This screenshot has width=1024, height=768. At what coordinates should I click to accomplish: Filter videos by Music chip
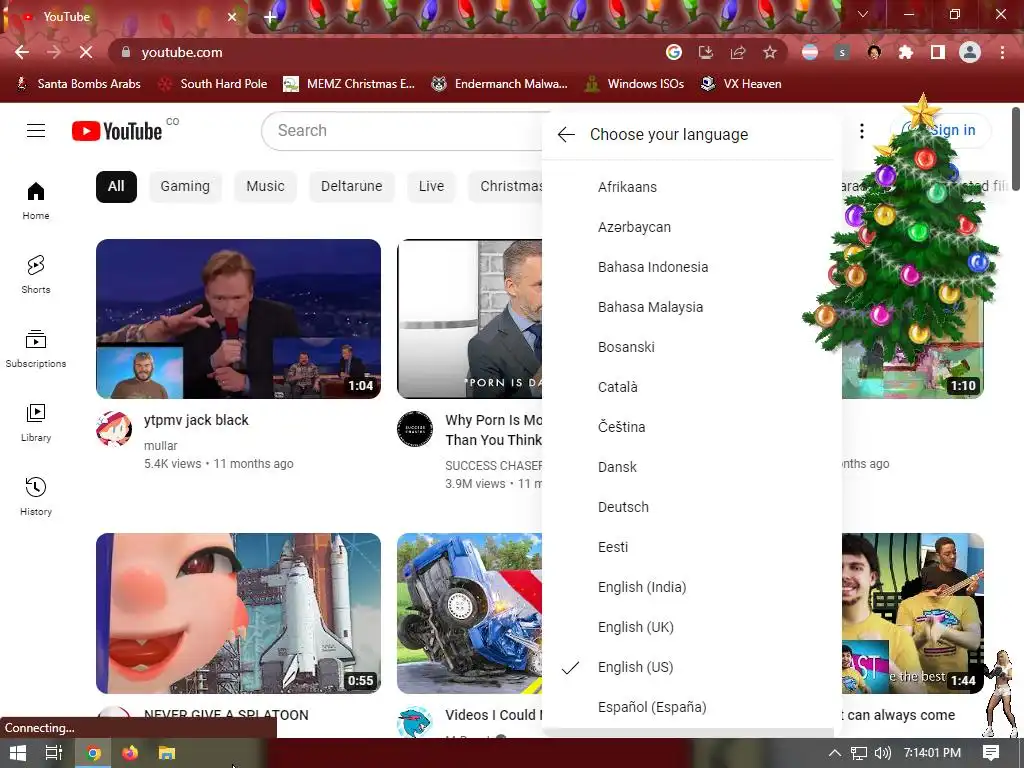265,187
